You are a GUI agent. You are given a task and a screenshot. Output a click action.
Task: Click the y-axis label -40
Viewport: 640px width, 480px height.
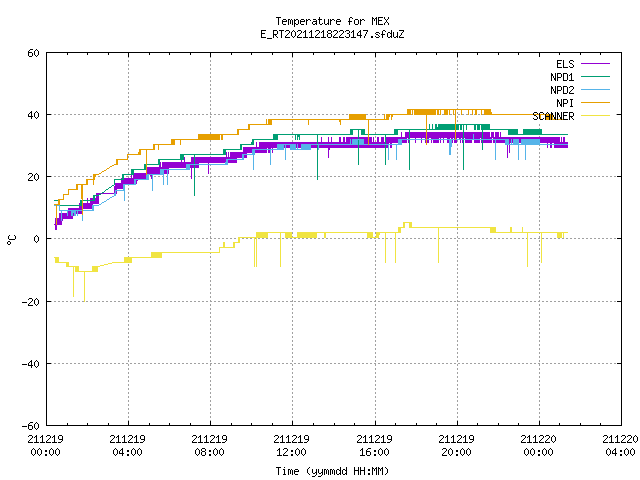click(31, 364)
